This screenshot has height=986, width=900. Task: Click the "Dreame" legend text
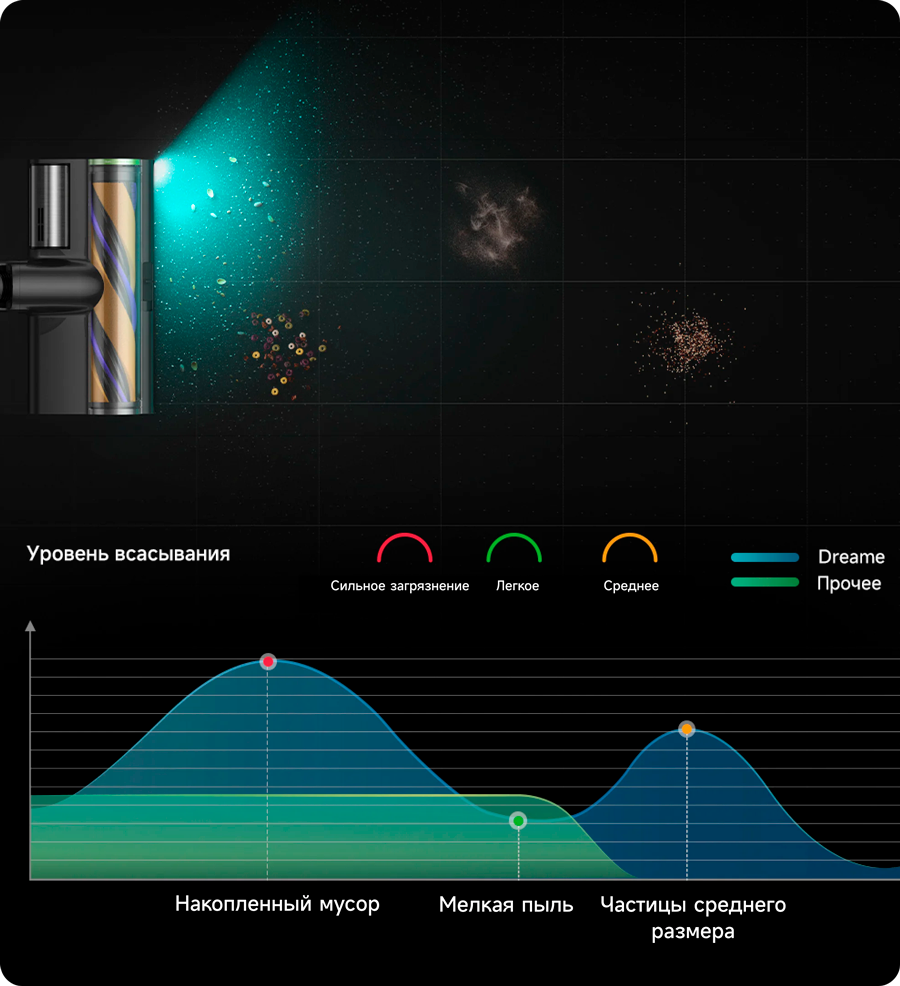click(851, 557)
